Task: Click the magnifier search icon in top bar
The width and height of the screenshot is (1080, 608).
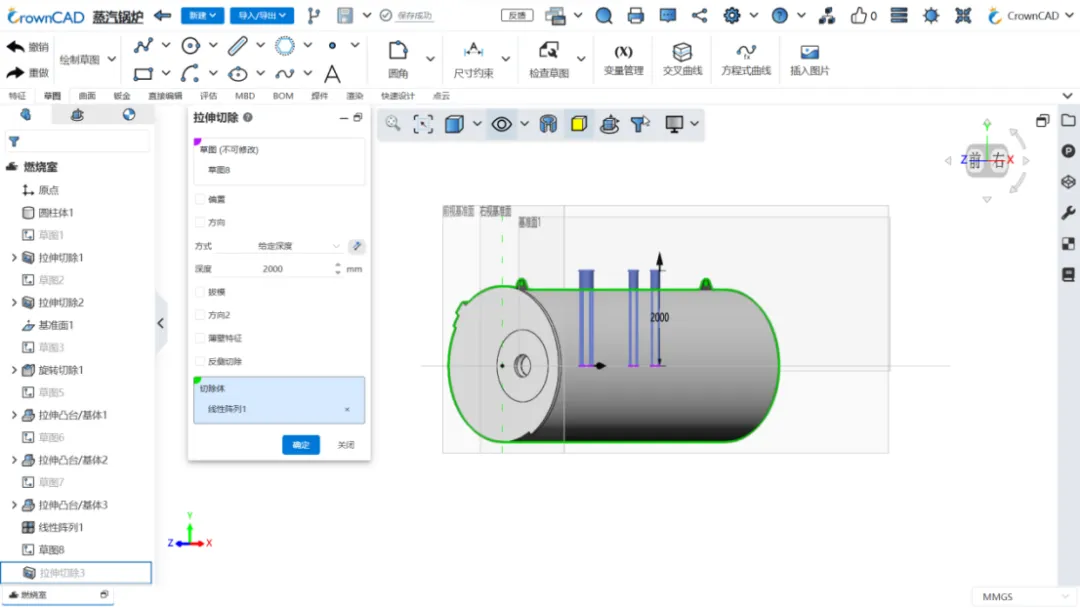Action: [x=603, y=15]
